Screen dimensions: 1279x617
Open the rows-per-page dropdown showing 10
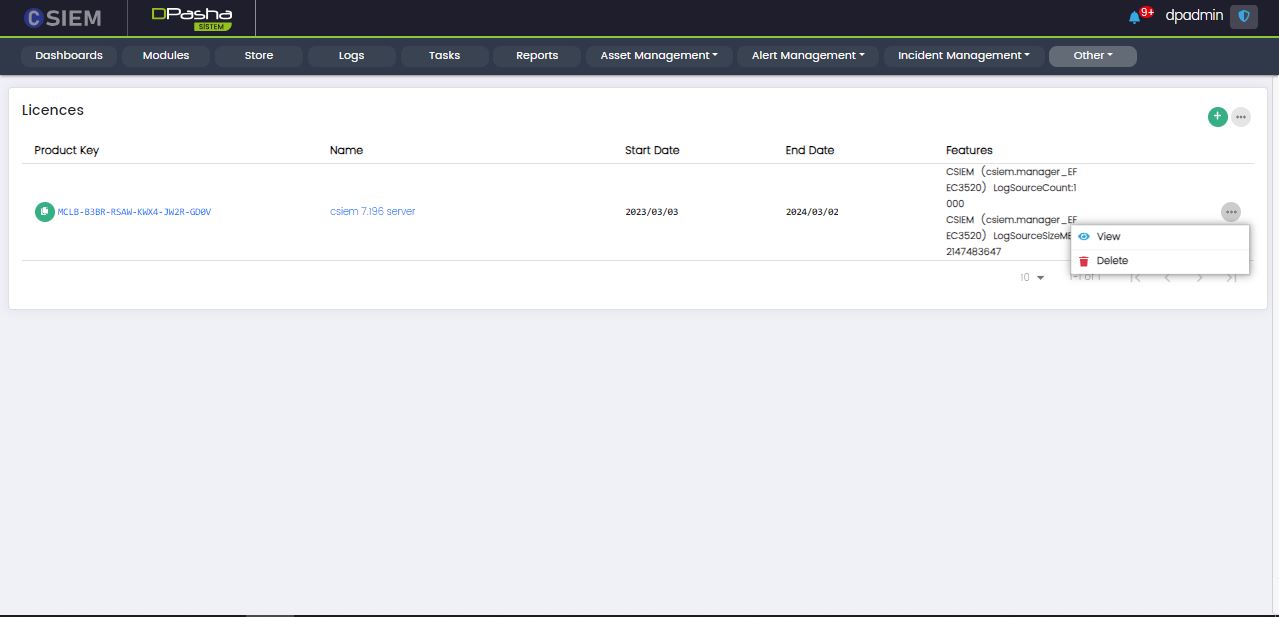click(x=1032, y=277)
